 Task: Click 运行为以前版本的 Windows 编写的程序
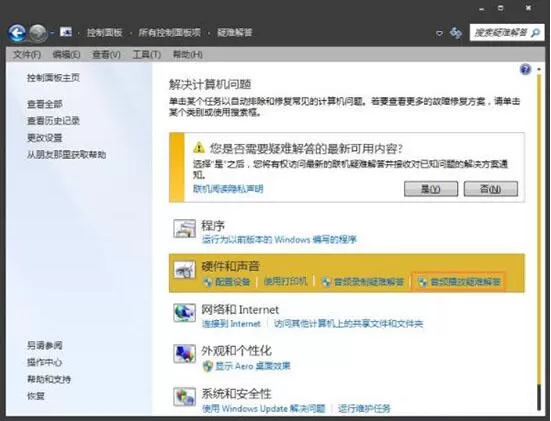tap(279, 240)
